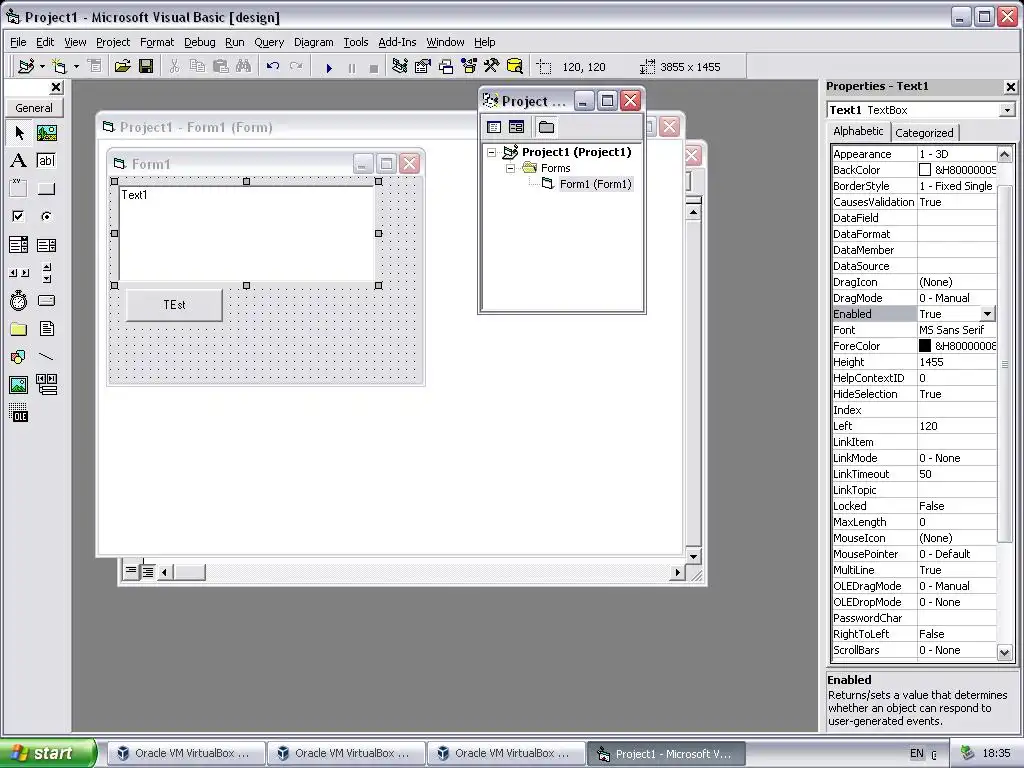Open the File menu
Viewport: 1024px width, 768px height.
click(18, 42)
